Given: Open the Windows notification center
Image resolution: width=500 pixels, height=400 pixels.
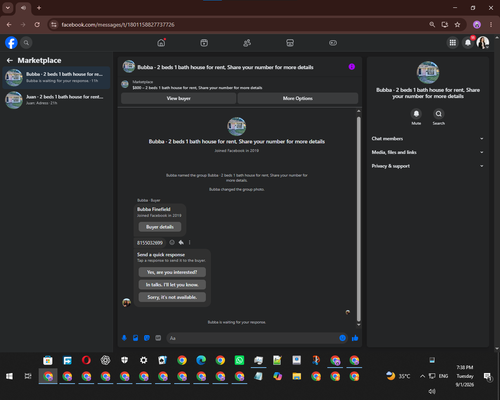Looking at the screenshot, I should (x=488, y=376).
